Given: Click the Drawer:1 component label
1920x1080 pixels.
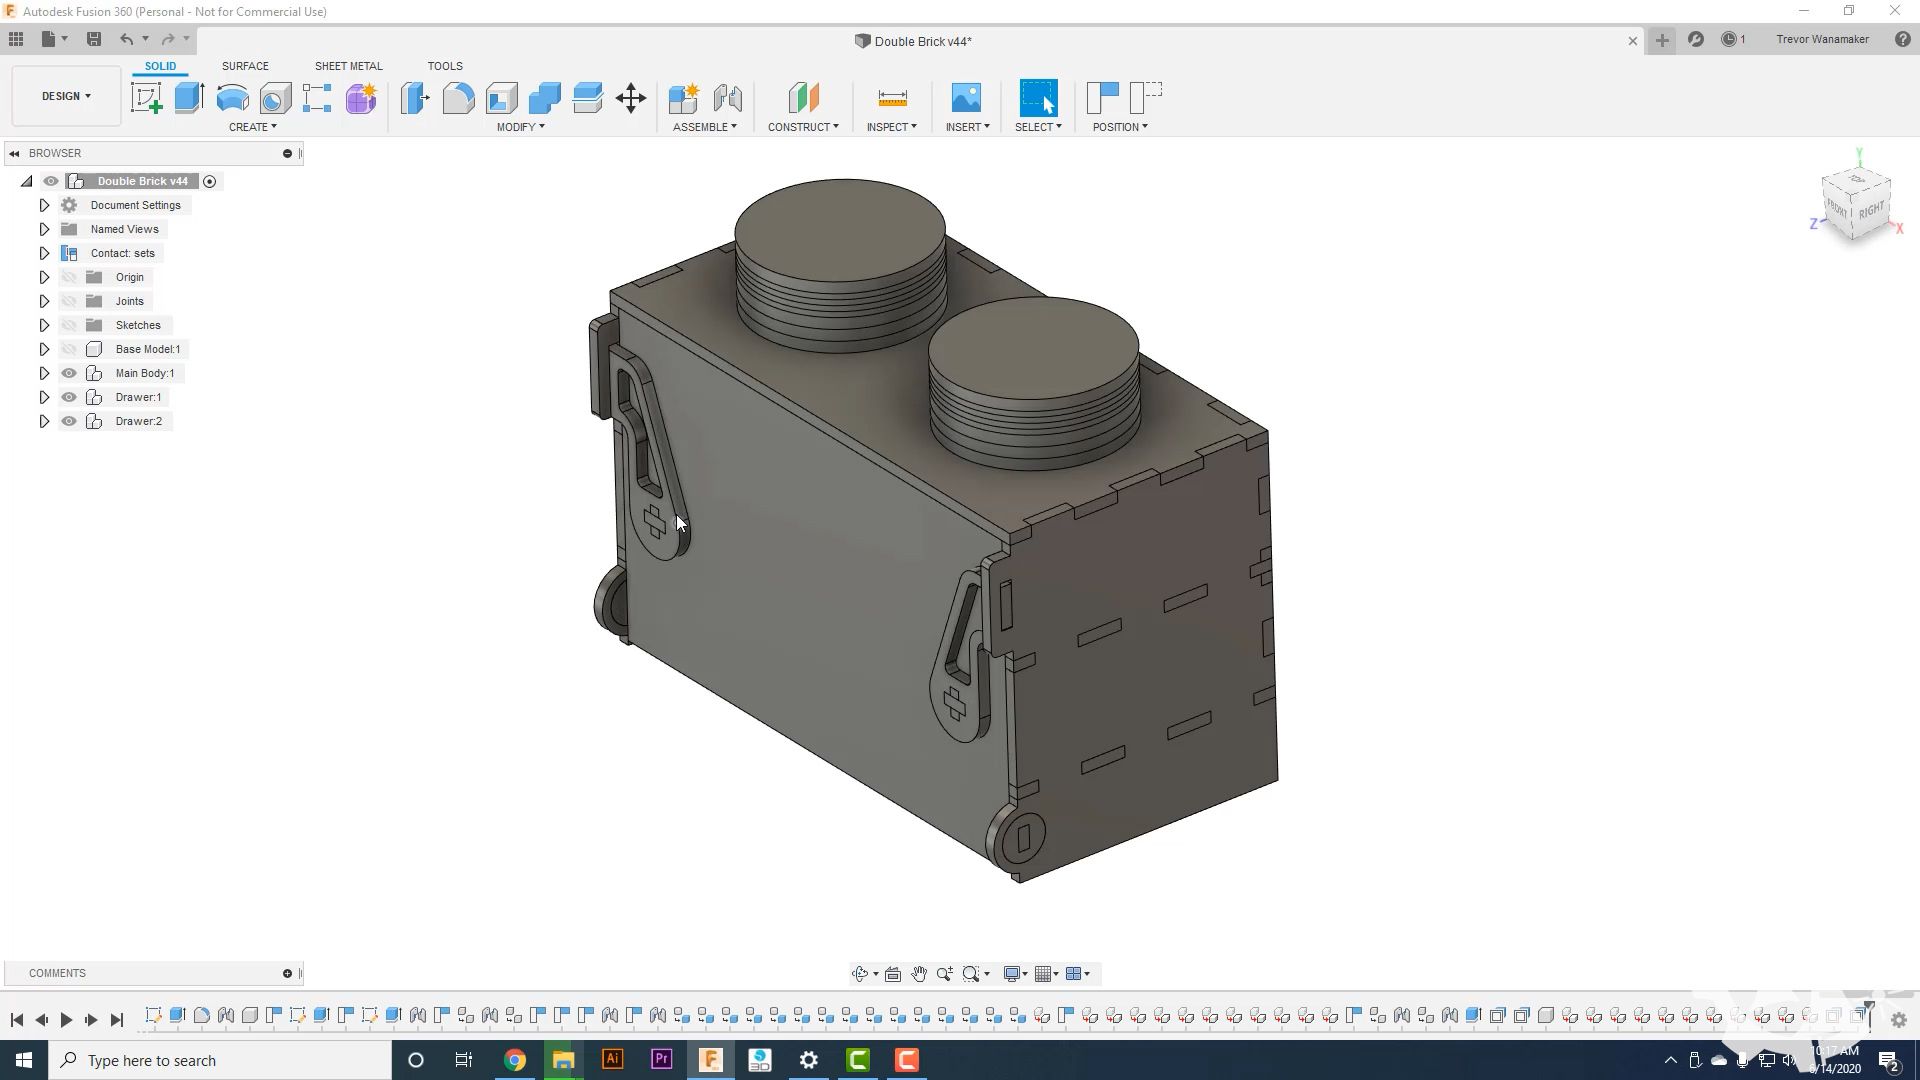Looking at the screenshot, I should point(138,397).
